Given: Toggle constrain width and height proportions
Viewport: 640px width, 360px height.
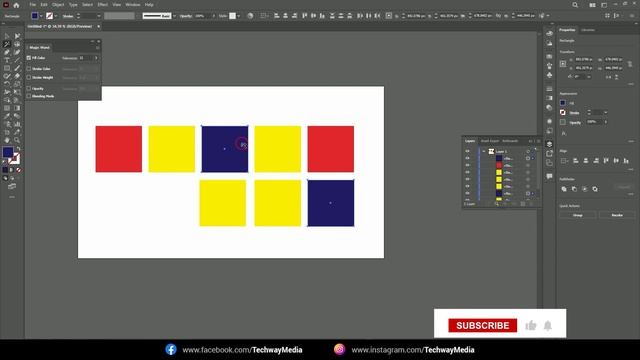Looking at the screenshot, I should [630, 64].
